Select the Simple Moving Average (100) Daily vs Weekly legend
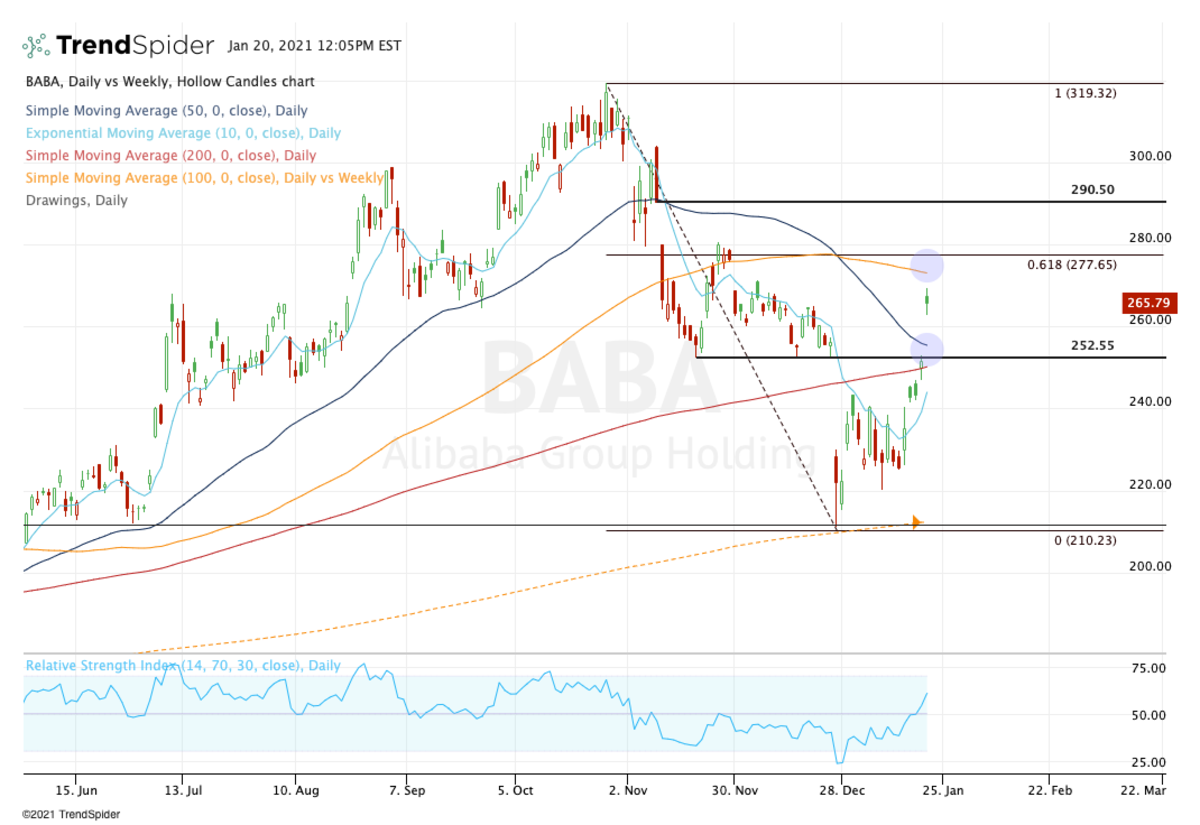1200x825 pixels. (204, 177)
